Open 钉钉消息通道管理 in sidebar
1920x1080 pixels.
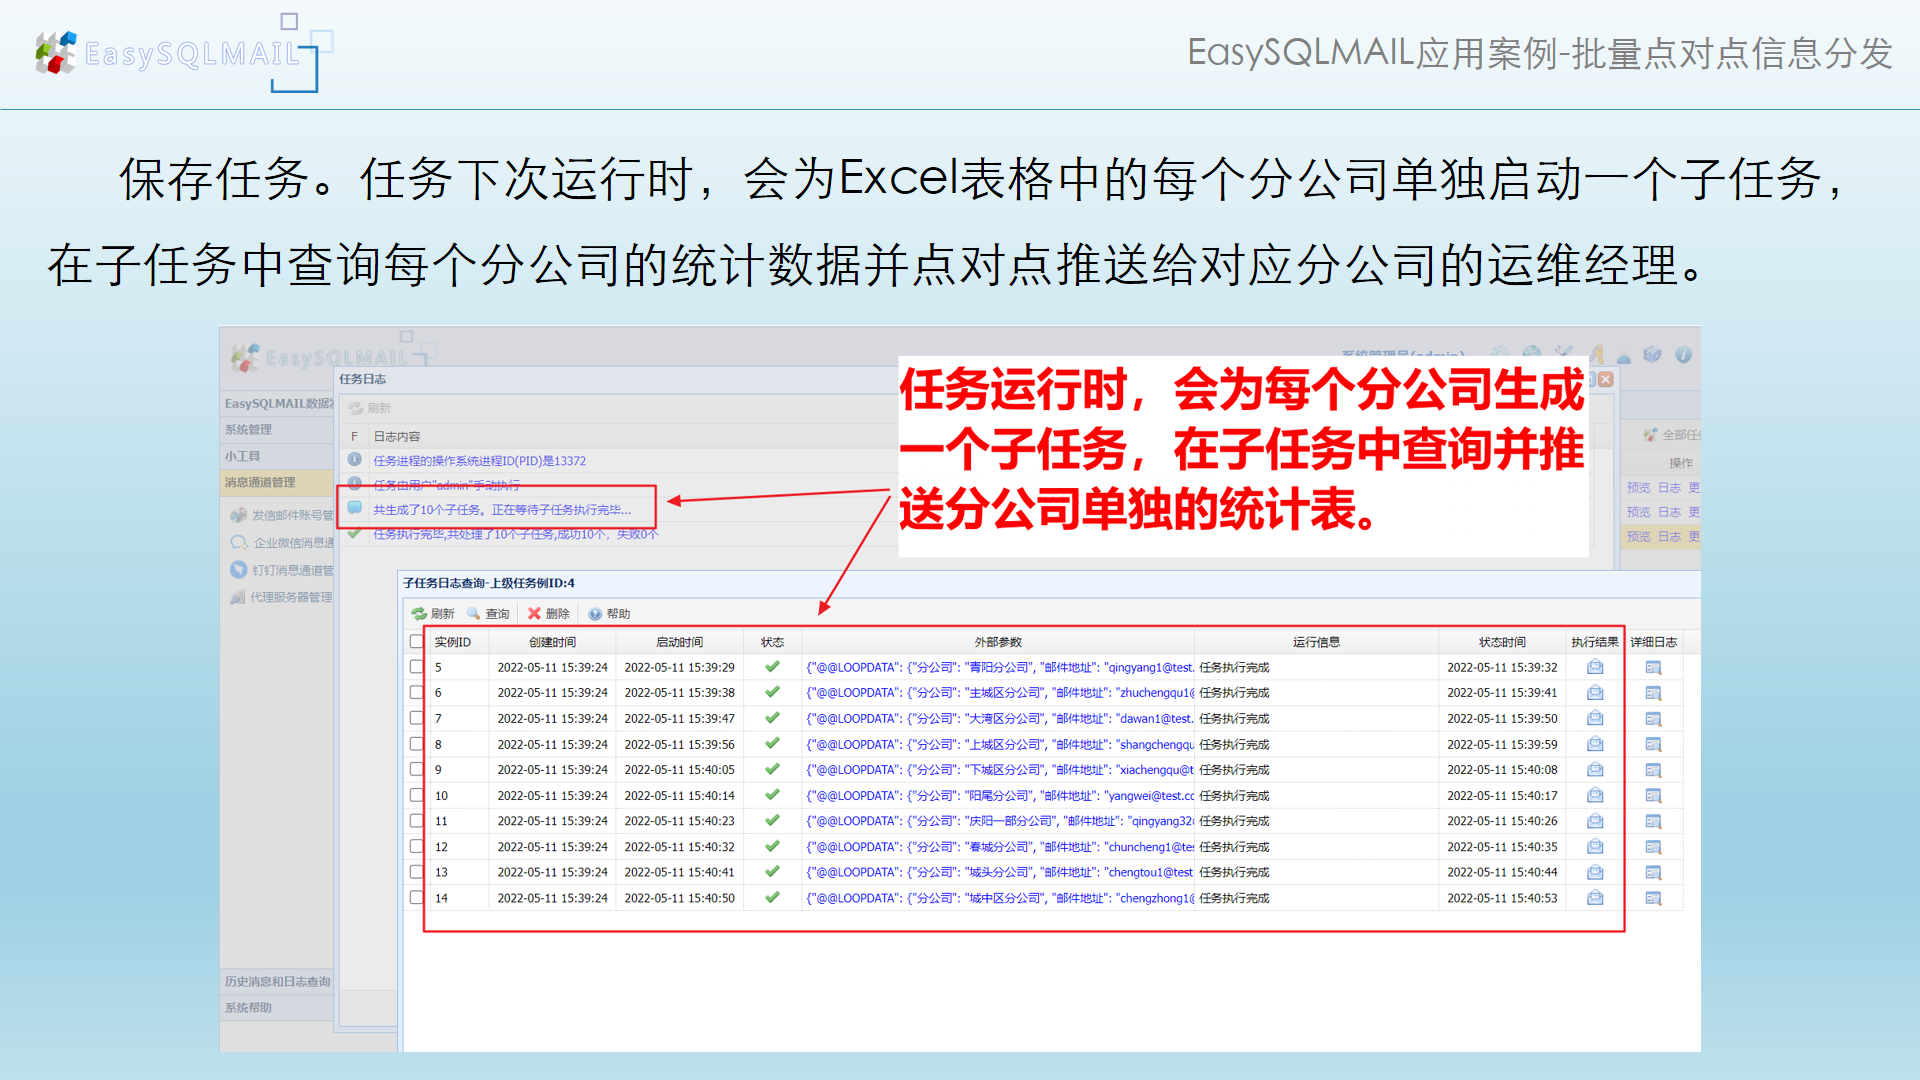tap(282, 570)
